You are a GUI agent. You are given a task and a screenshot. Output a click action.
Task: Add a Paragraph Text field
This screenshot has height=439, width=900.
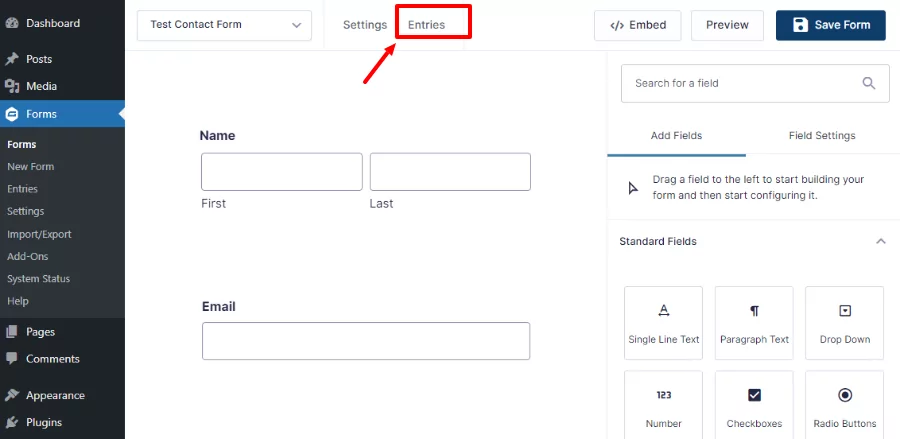[x=754, y=323]
